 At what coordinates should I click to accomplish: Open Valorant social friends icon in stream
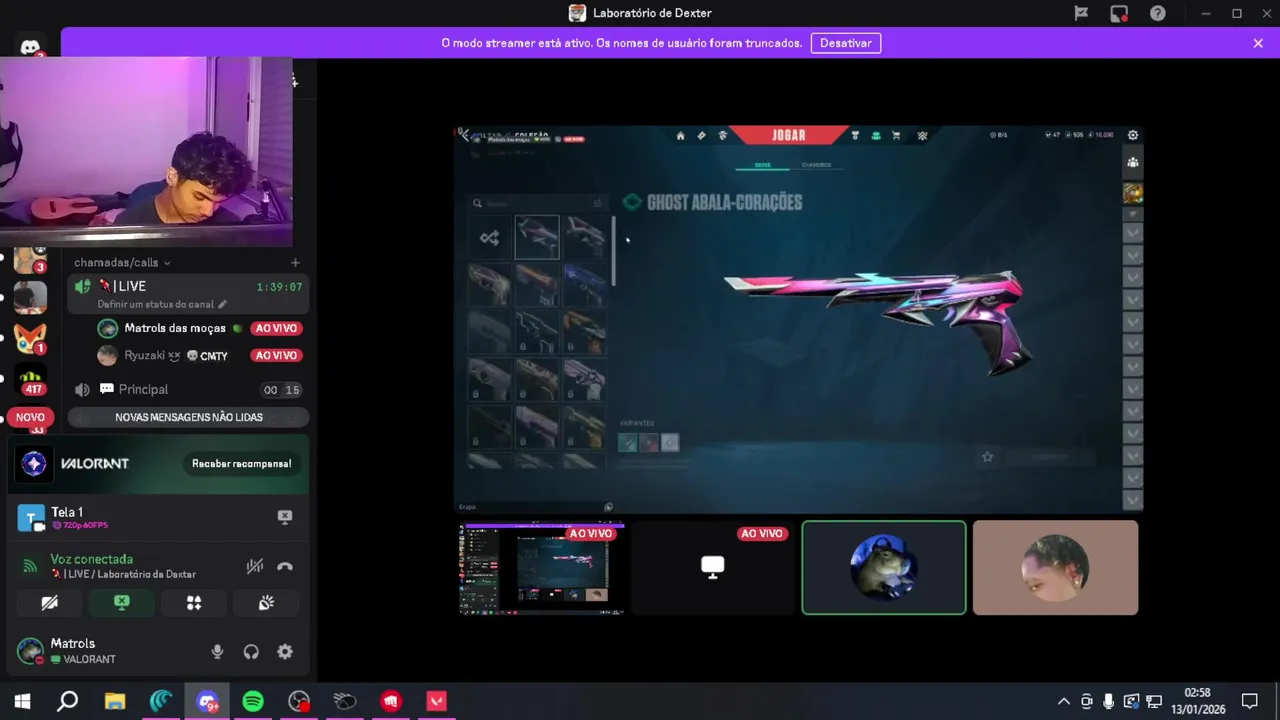tap(1133, 162)
